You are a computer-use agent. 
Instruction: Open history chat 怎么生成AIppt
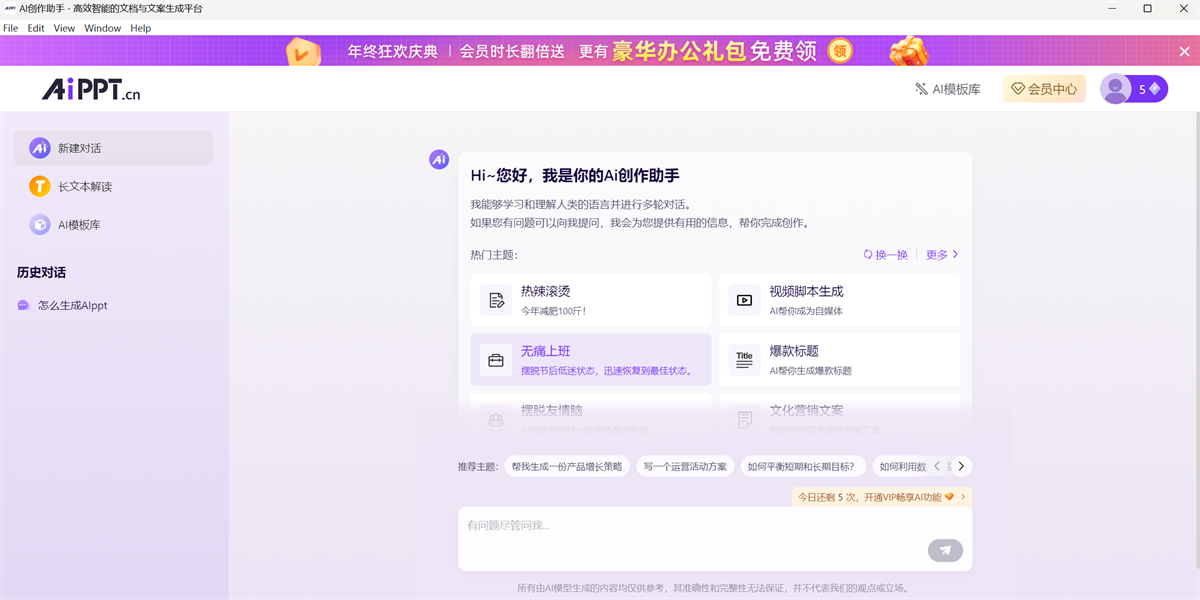click(x=72, y=306)
